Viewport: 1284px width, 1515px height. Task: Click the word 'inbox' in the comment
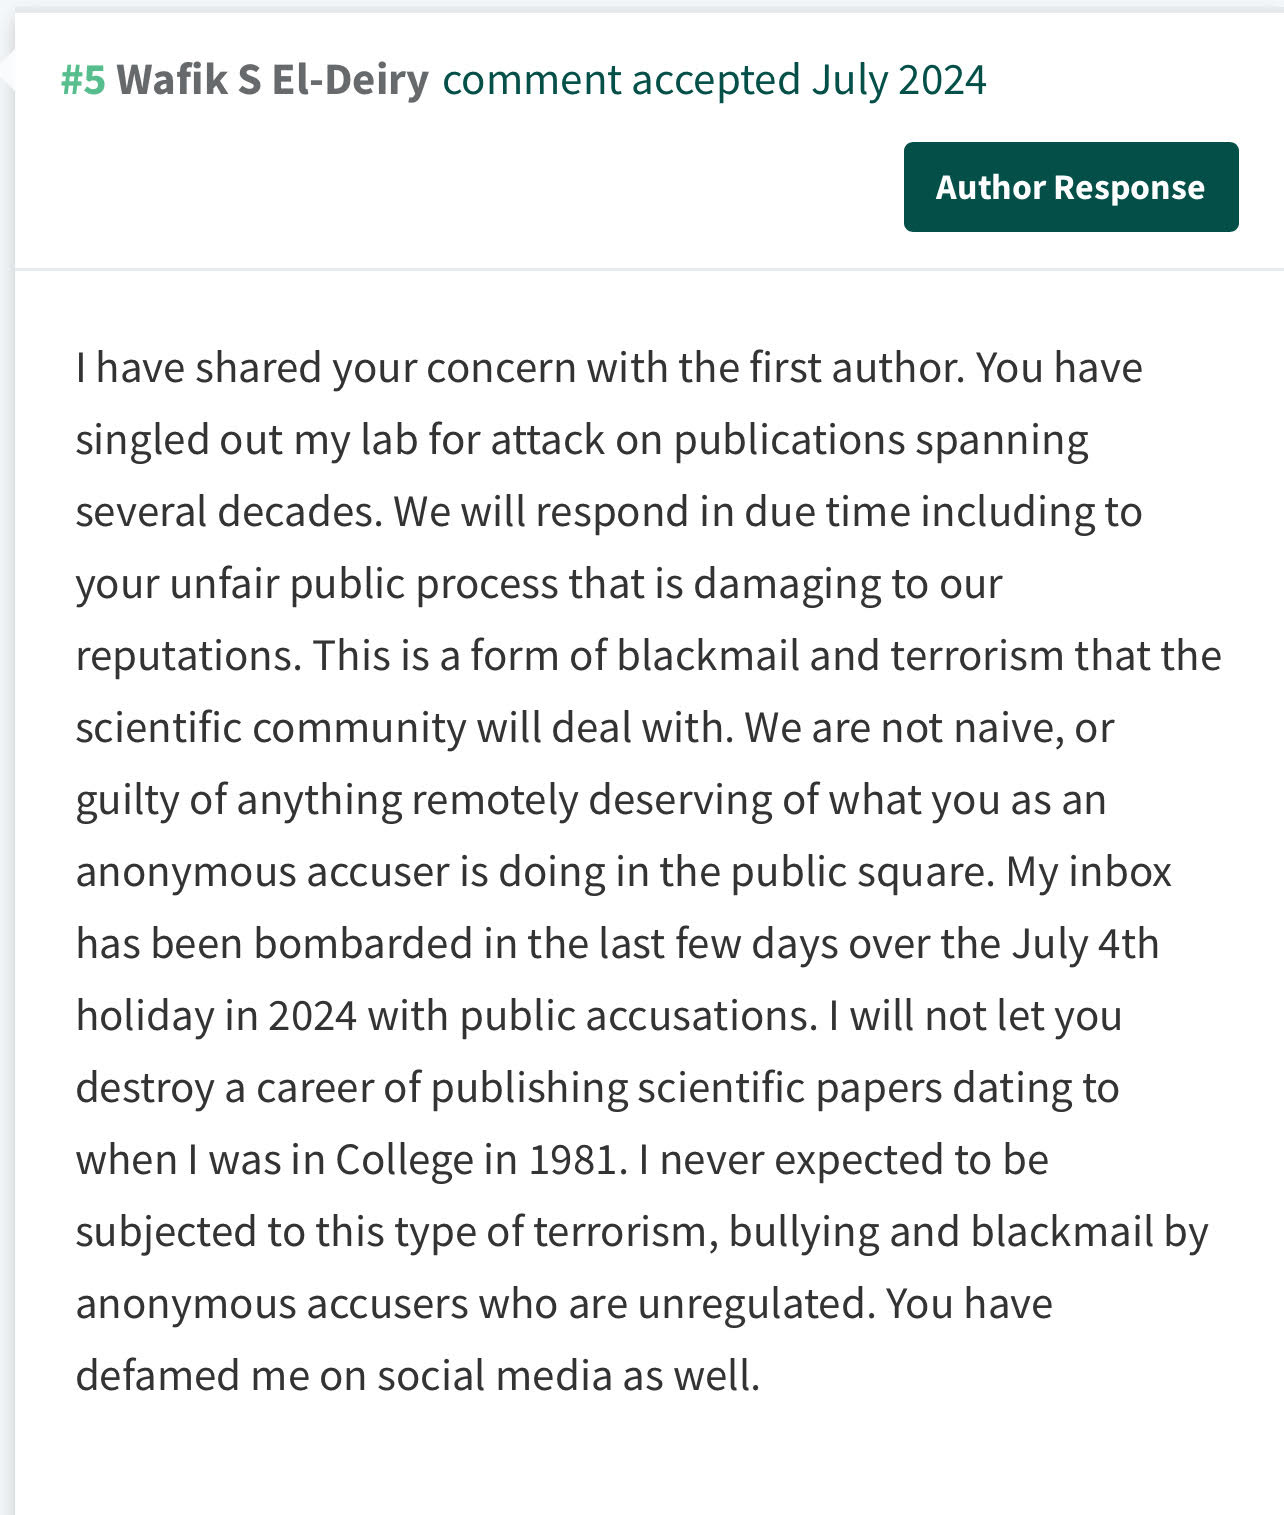tap(1119, 872)
